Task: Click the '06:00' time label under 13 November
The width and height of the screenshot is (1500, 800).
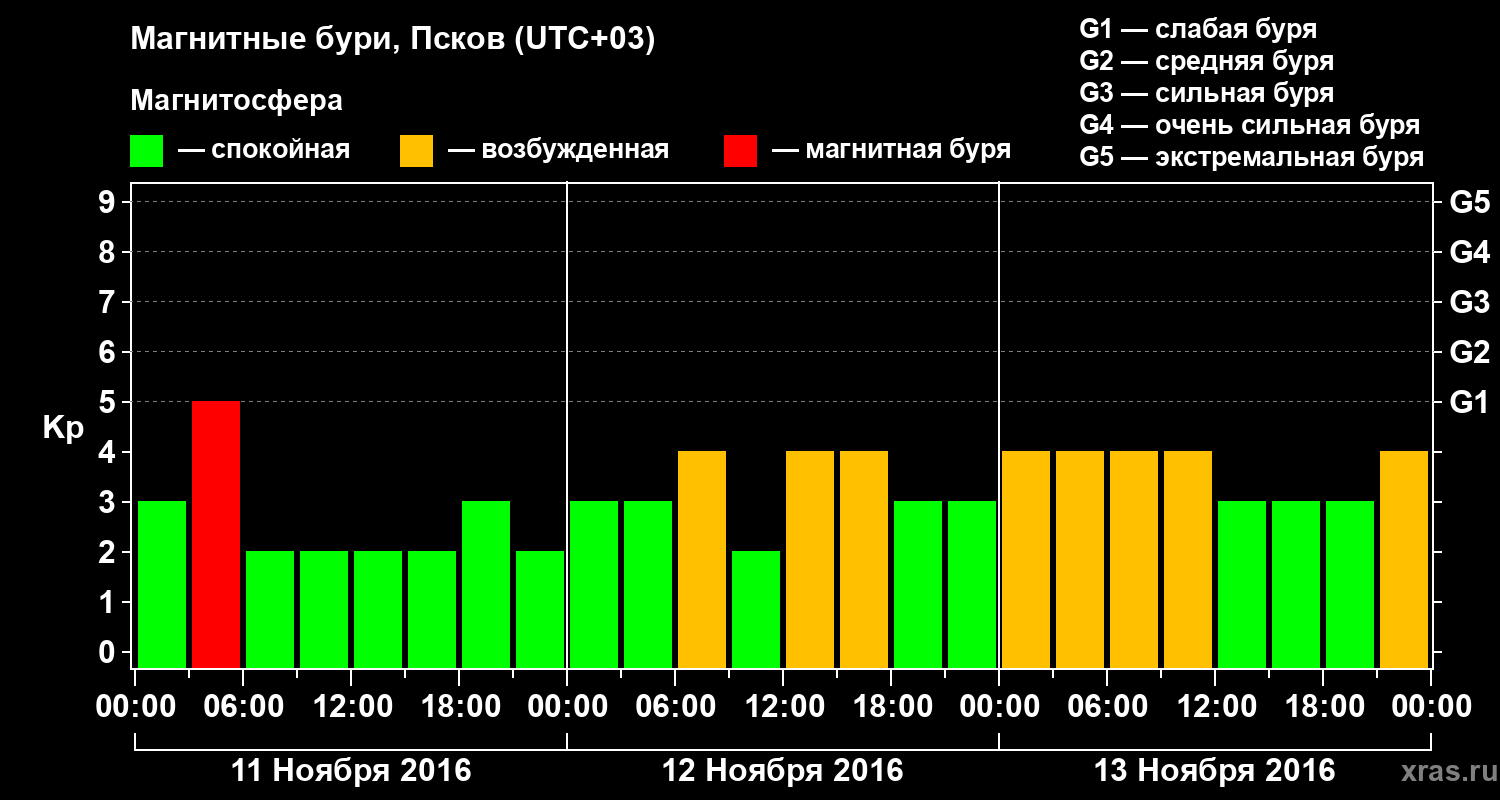Action: click(1107, 707)
